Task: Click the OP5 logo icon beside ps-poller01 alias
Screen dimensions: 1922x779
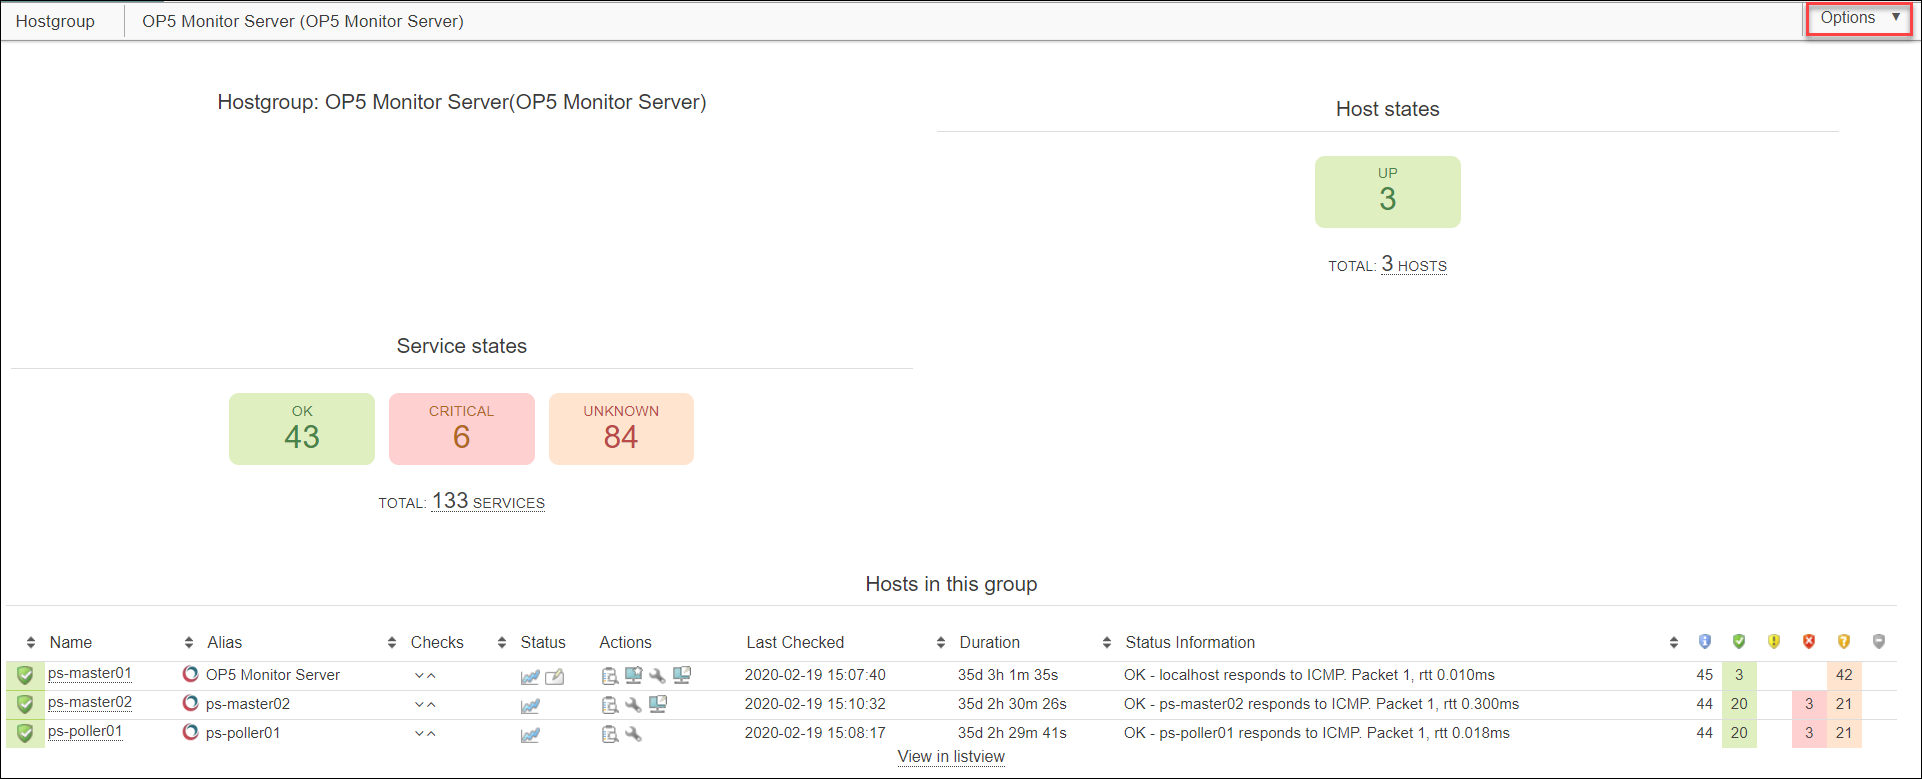Action: click(x=190, y=732)
